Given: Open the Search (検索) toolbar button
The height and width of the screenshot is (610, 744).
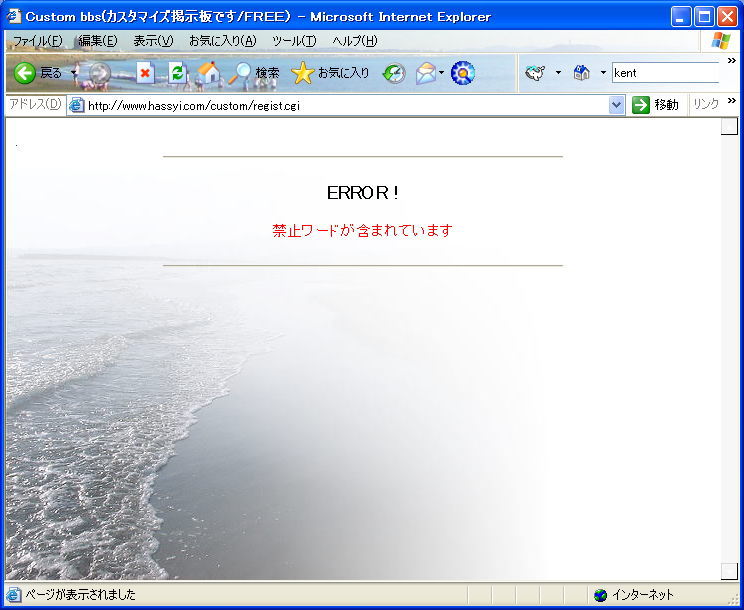Looking at the screenshot, I should coord(254,73).
